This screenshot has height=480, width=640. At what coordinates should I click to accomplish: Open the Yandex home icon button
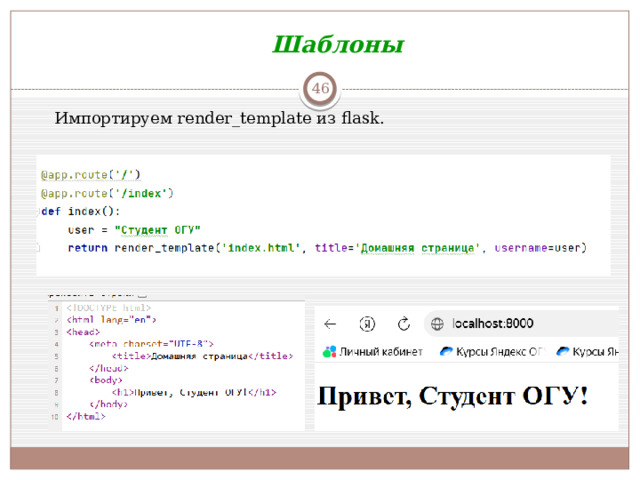[x=367, y=324]
